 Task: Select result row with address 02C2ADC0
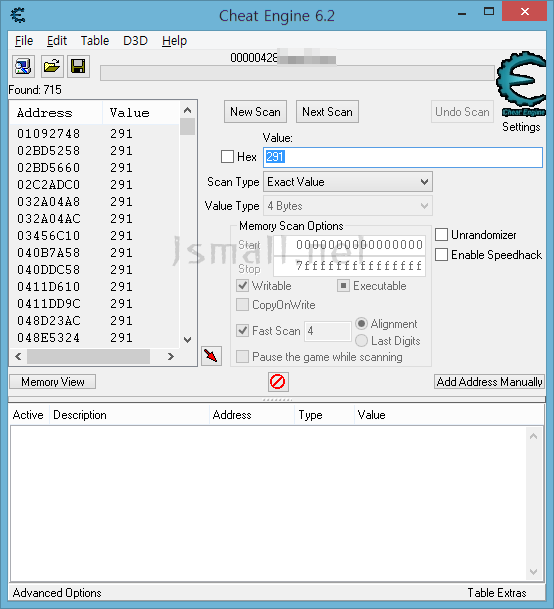(94, 184)
